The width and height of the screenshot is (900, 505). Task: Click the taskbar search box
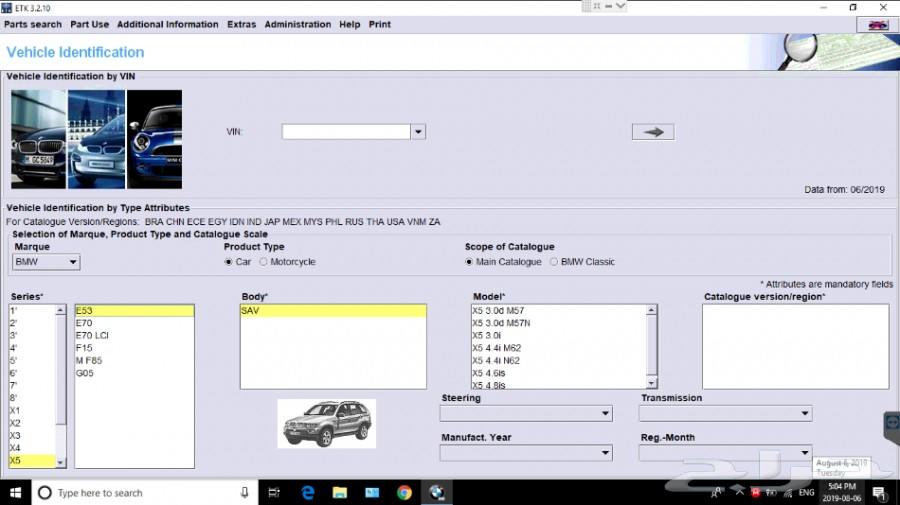point(145,492)
